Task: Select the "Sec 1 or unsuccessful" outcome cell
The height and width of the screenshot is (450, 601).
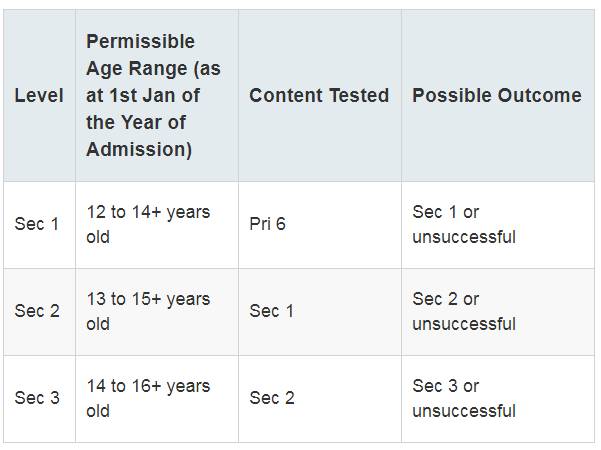Action: [x=464, y=224]
